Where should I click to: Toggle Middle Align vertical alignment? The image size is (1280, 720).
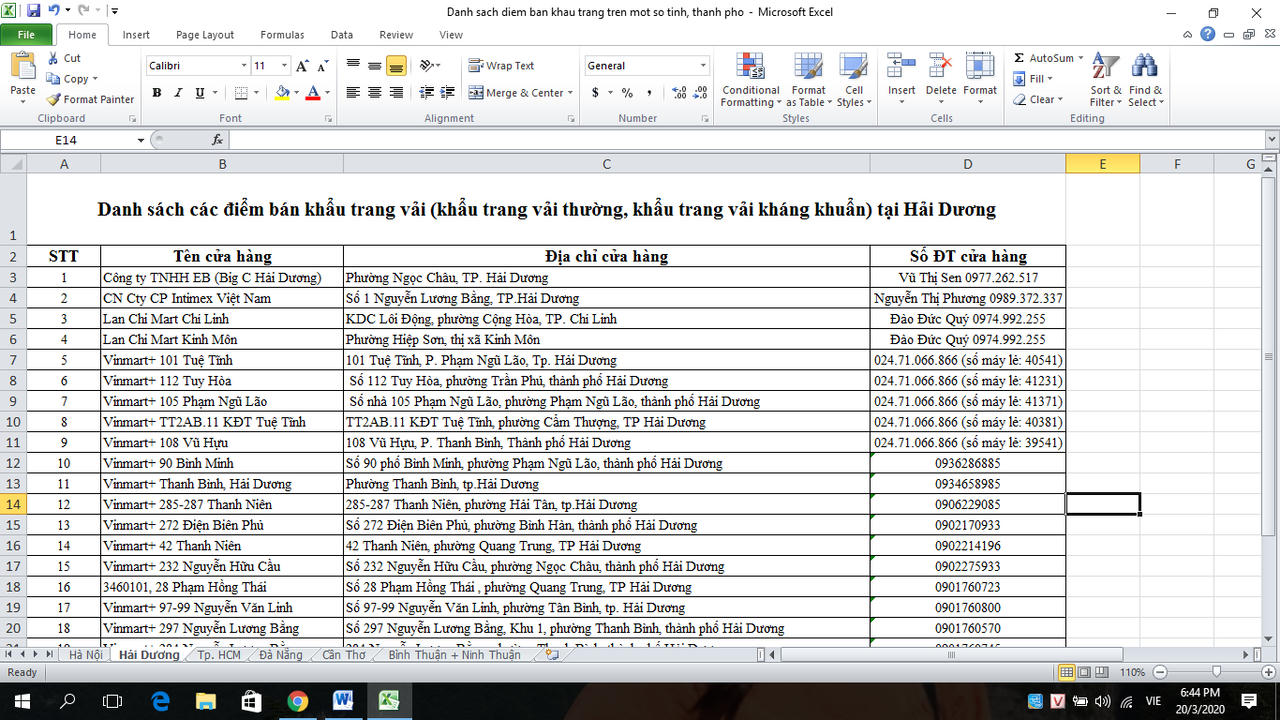(x=375, y=66)
